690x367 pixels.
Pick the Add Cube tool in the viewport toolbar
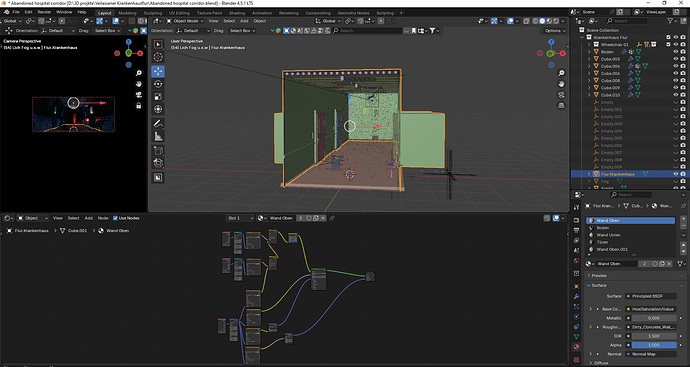[x=158, y=150]
